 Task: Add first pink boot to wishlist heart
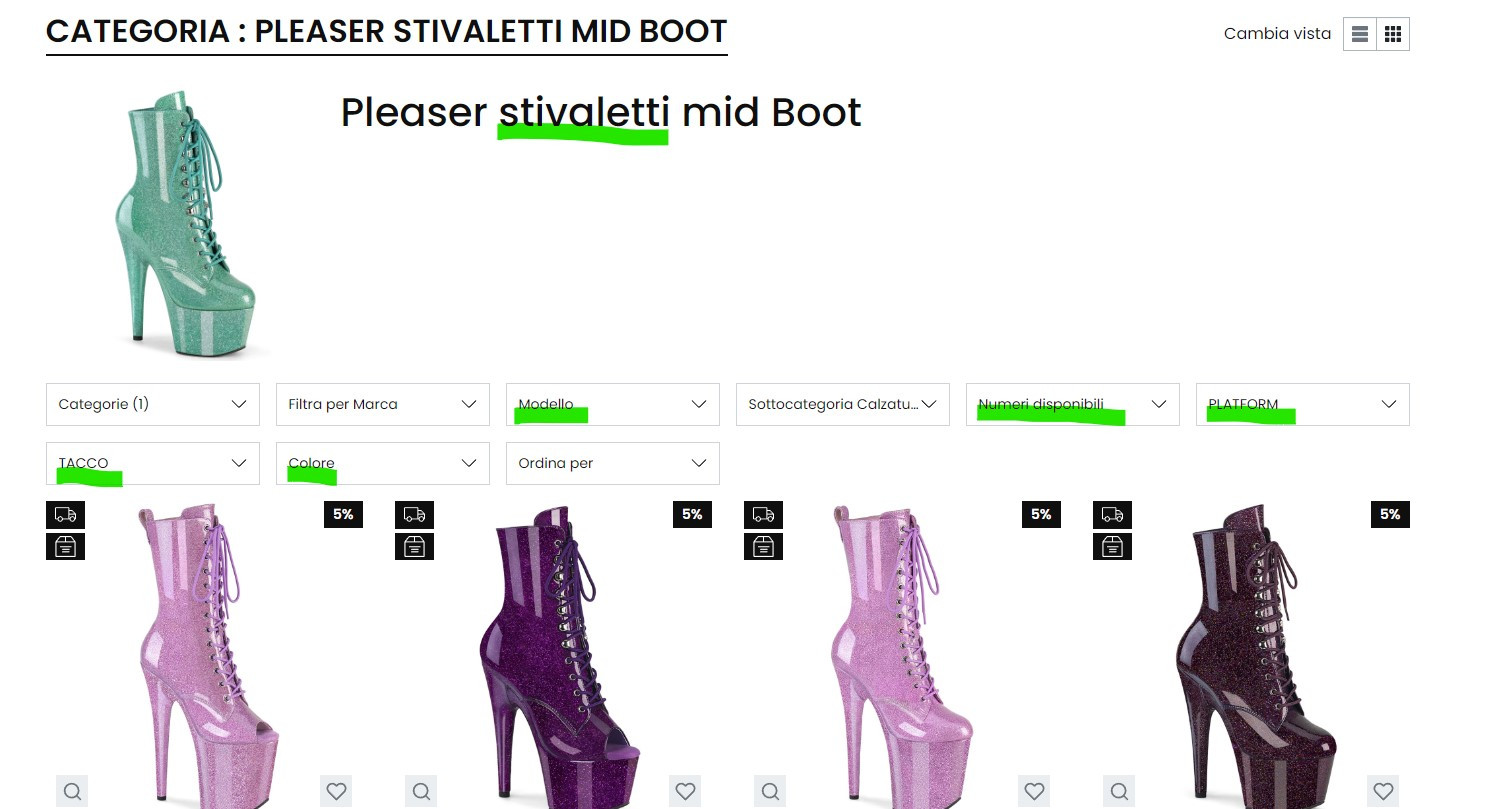336,791
